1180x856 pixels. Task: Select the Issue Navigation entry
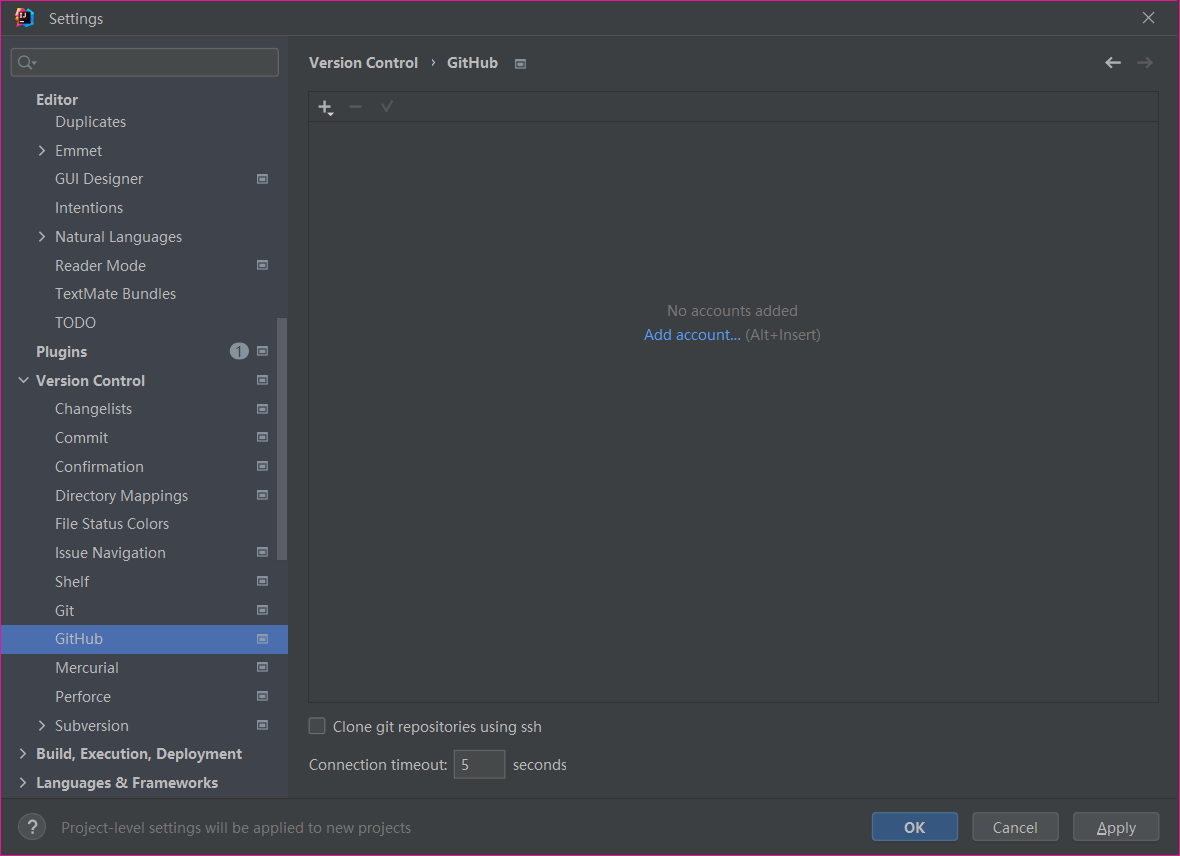click(110, 553)
